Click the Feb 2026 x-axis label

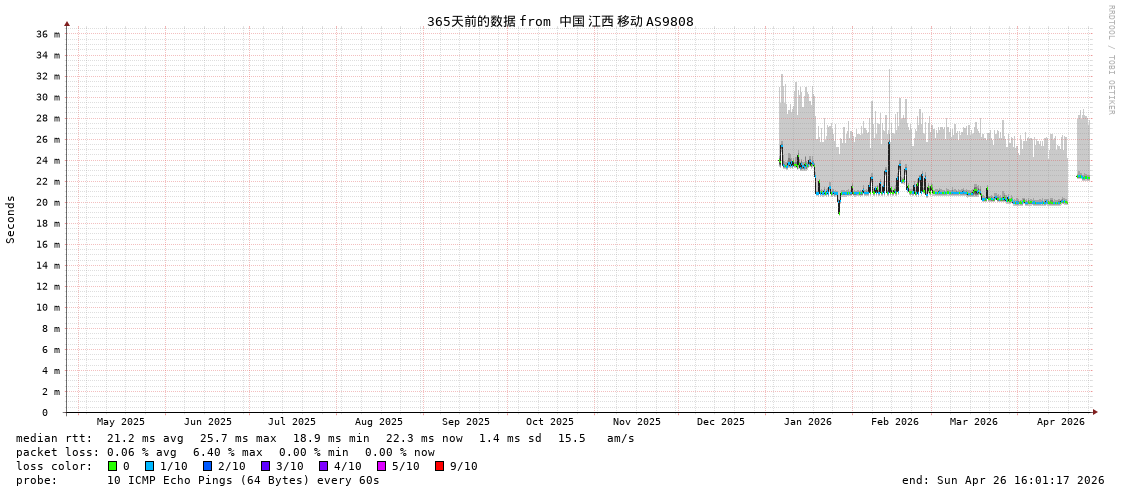[894, 422]
